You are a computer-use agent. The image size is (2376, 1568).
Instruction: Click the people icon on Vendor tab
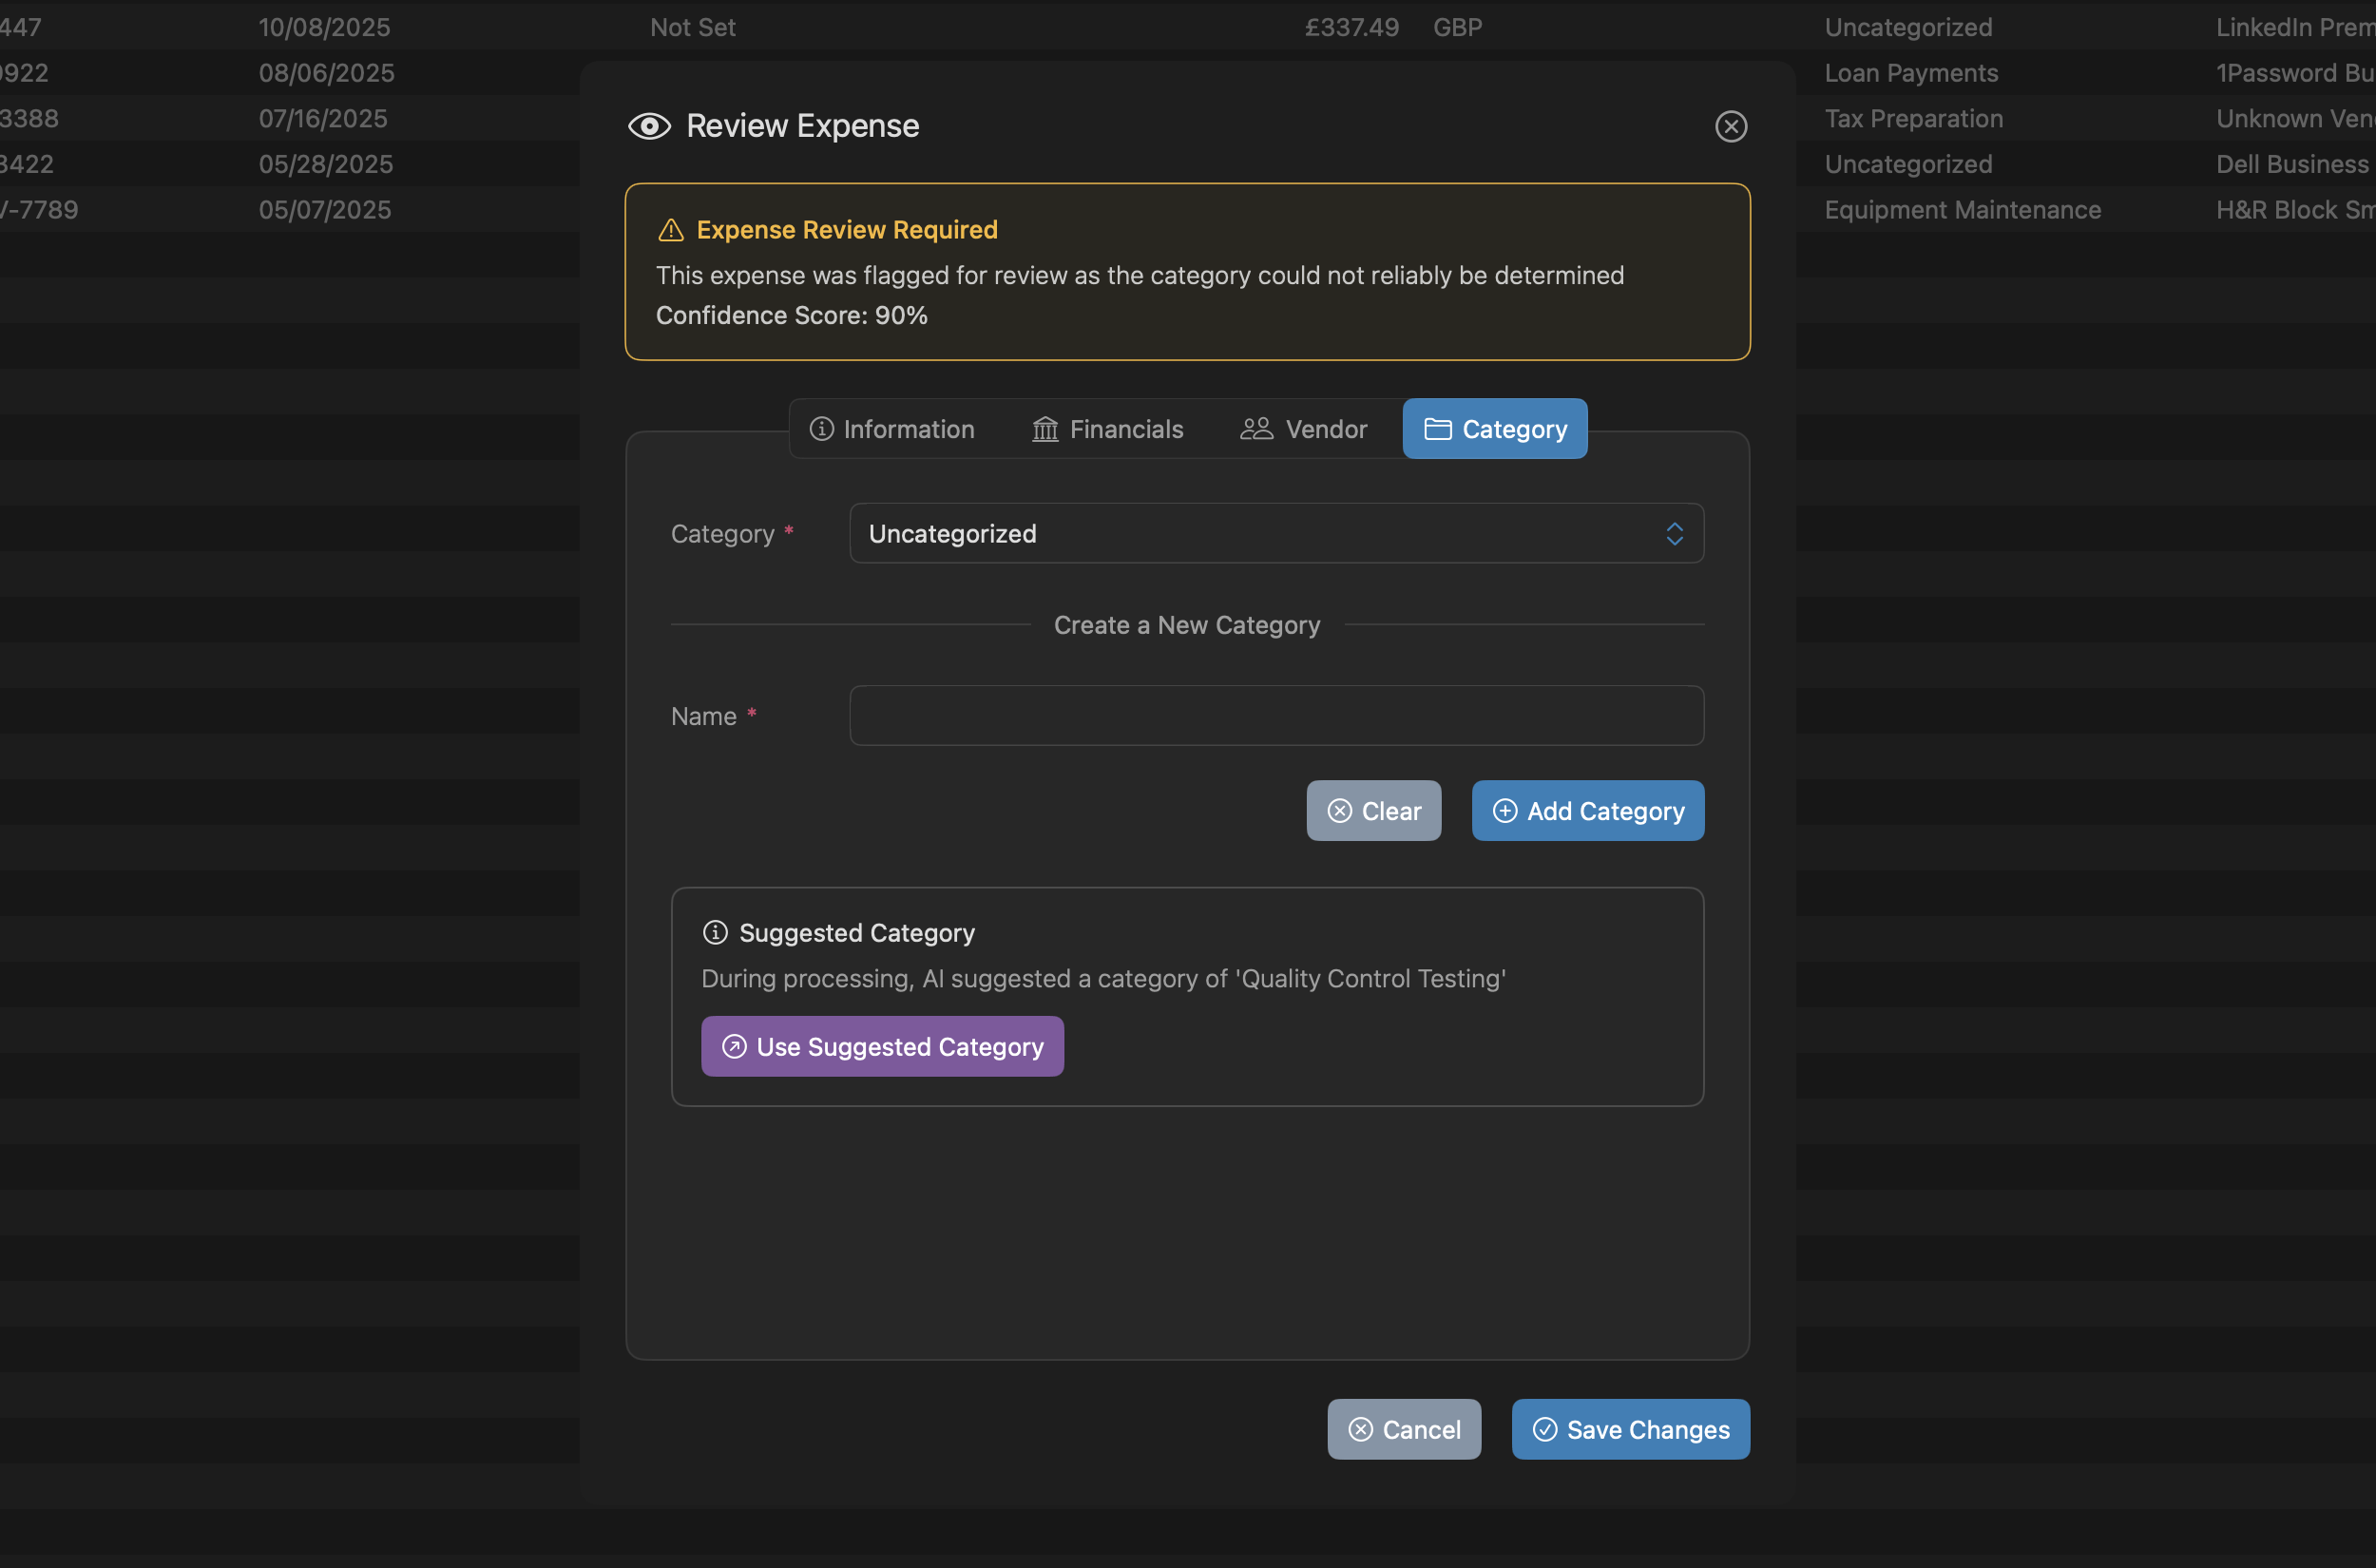1255,428
